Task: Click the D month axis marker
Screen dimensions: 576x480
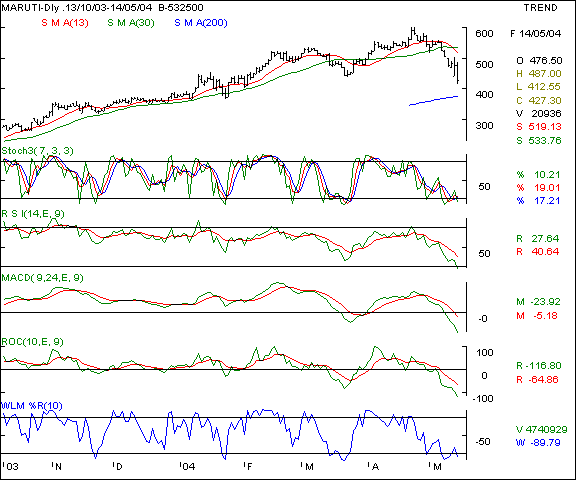Action: [118, 466]
